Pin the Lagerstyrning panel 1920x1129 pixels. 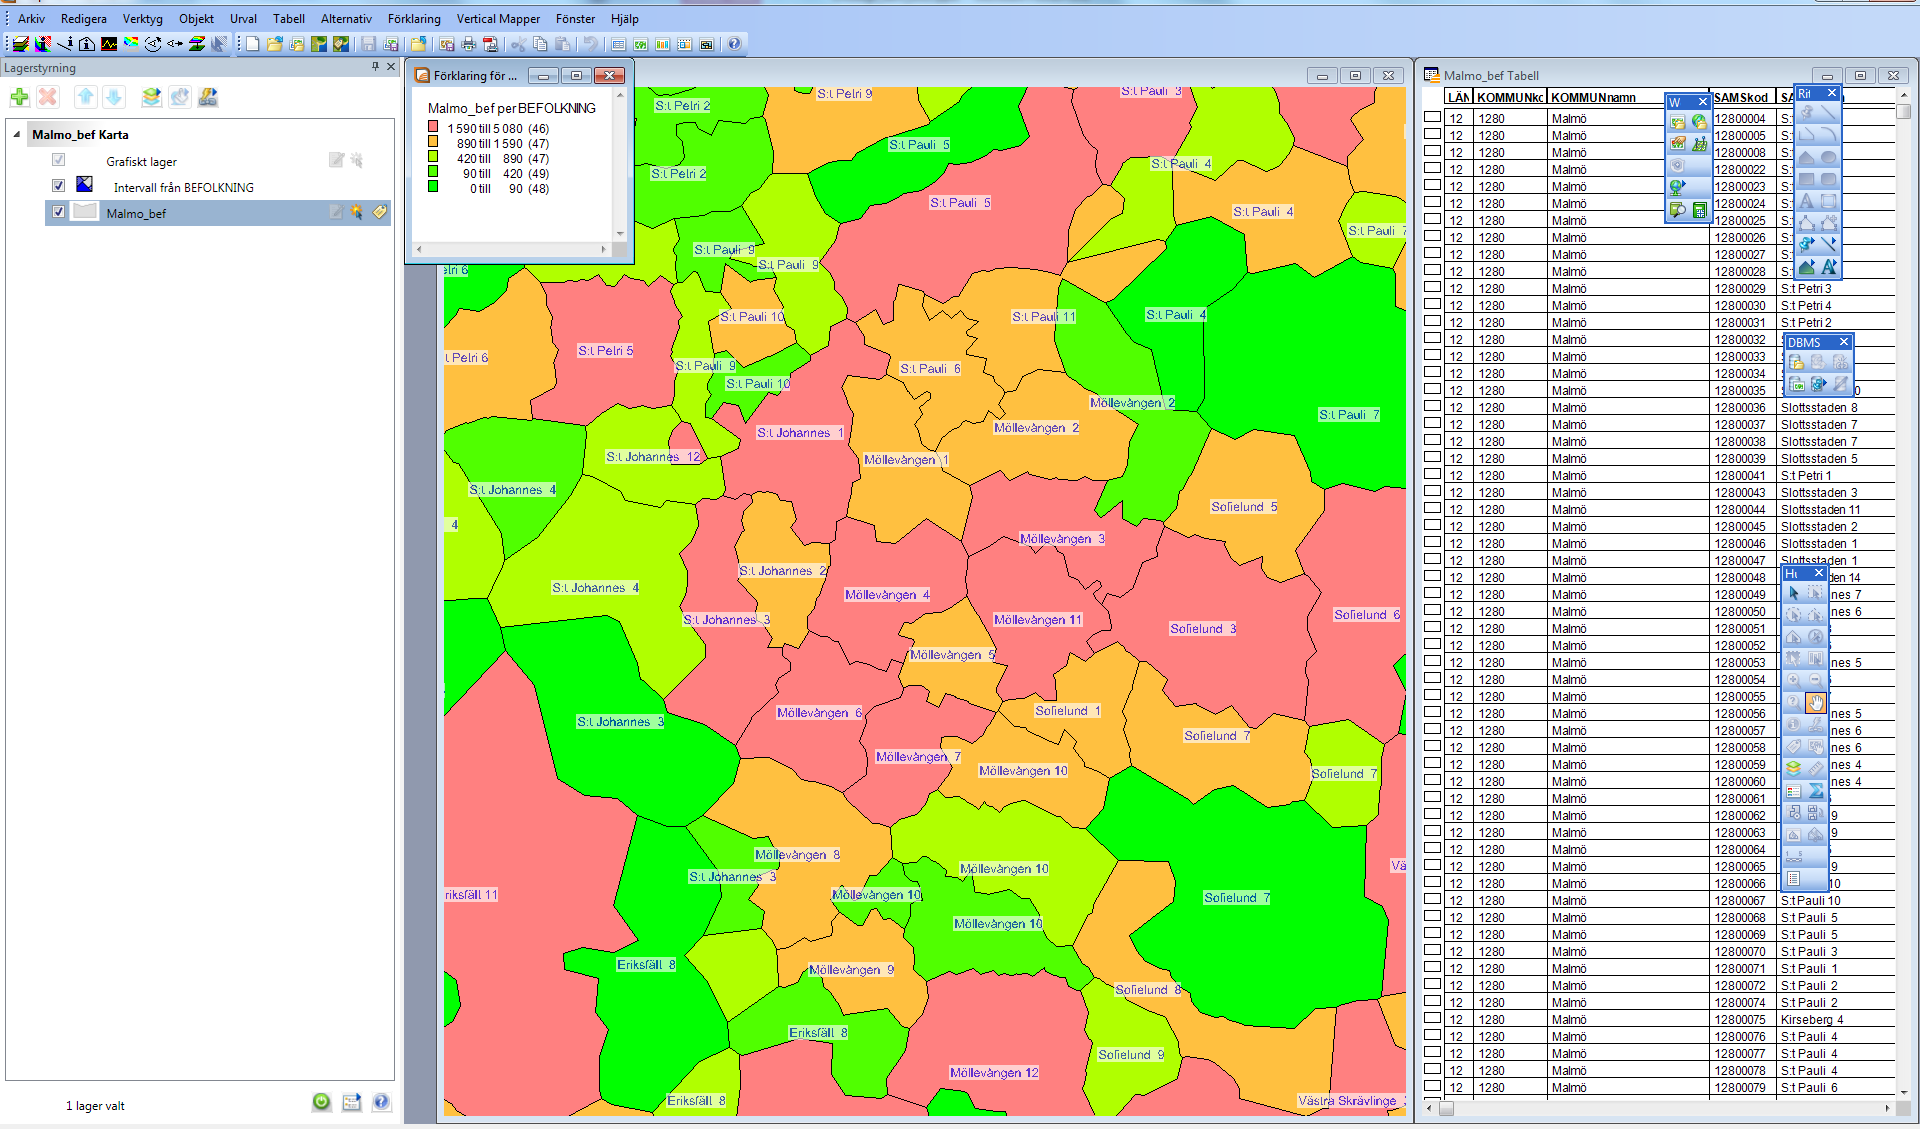(375, 66)
